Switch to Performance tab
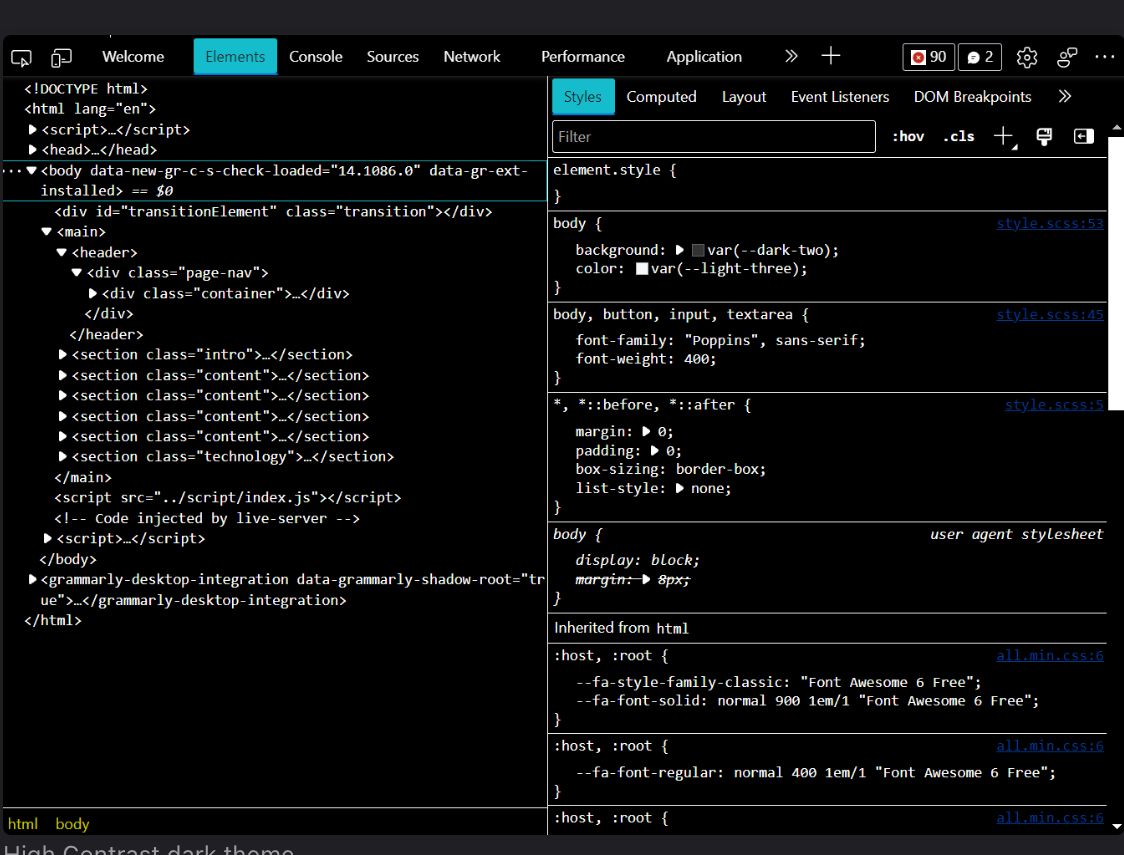The width and height of the screenshot is (1124, 855). [x=583, y=57]
